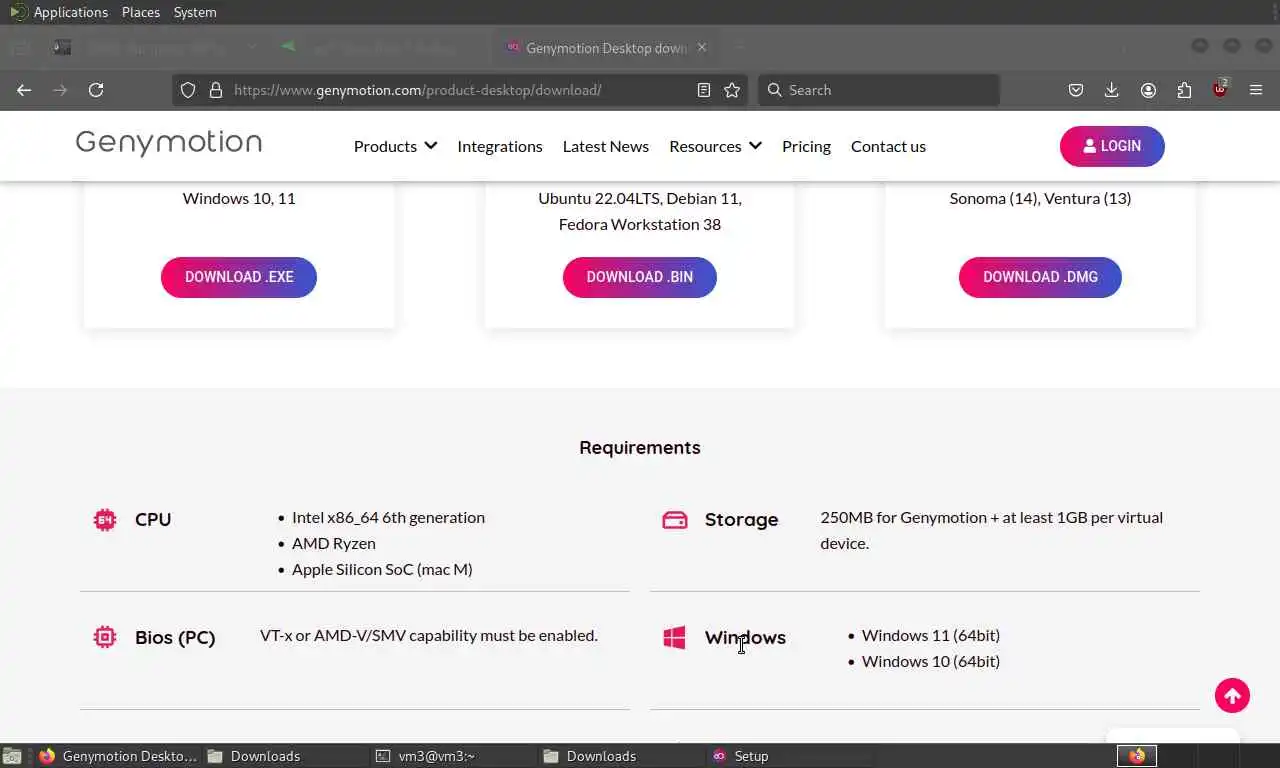The width and height of the screenshot is (1280, 768).
Task: Close the Genymotion Desktop download tab
Action: [x=701, y=47]
